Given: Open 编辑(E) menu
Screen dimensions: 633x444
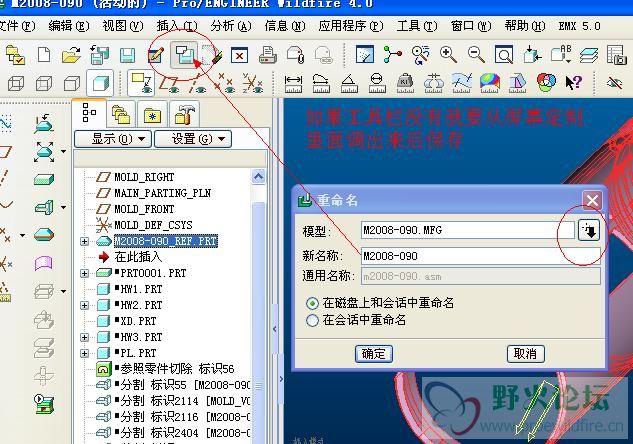Looking at the screenshot, I should tap(69, 26).
